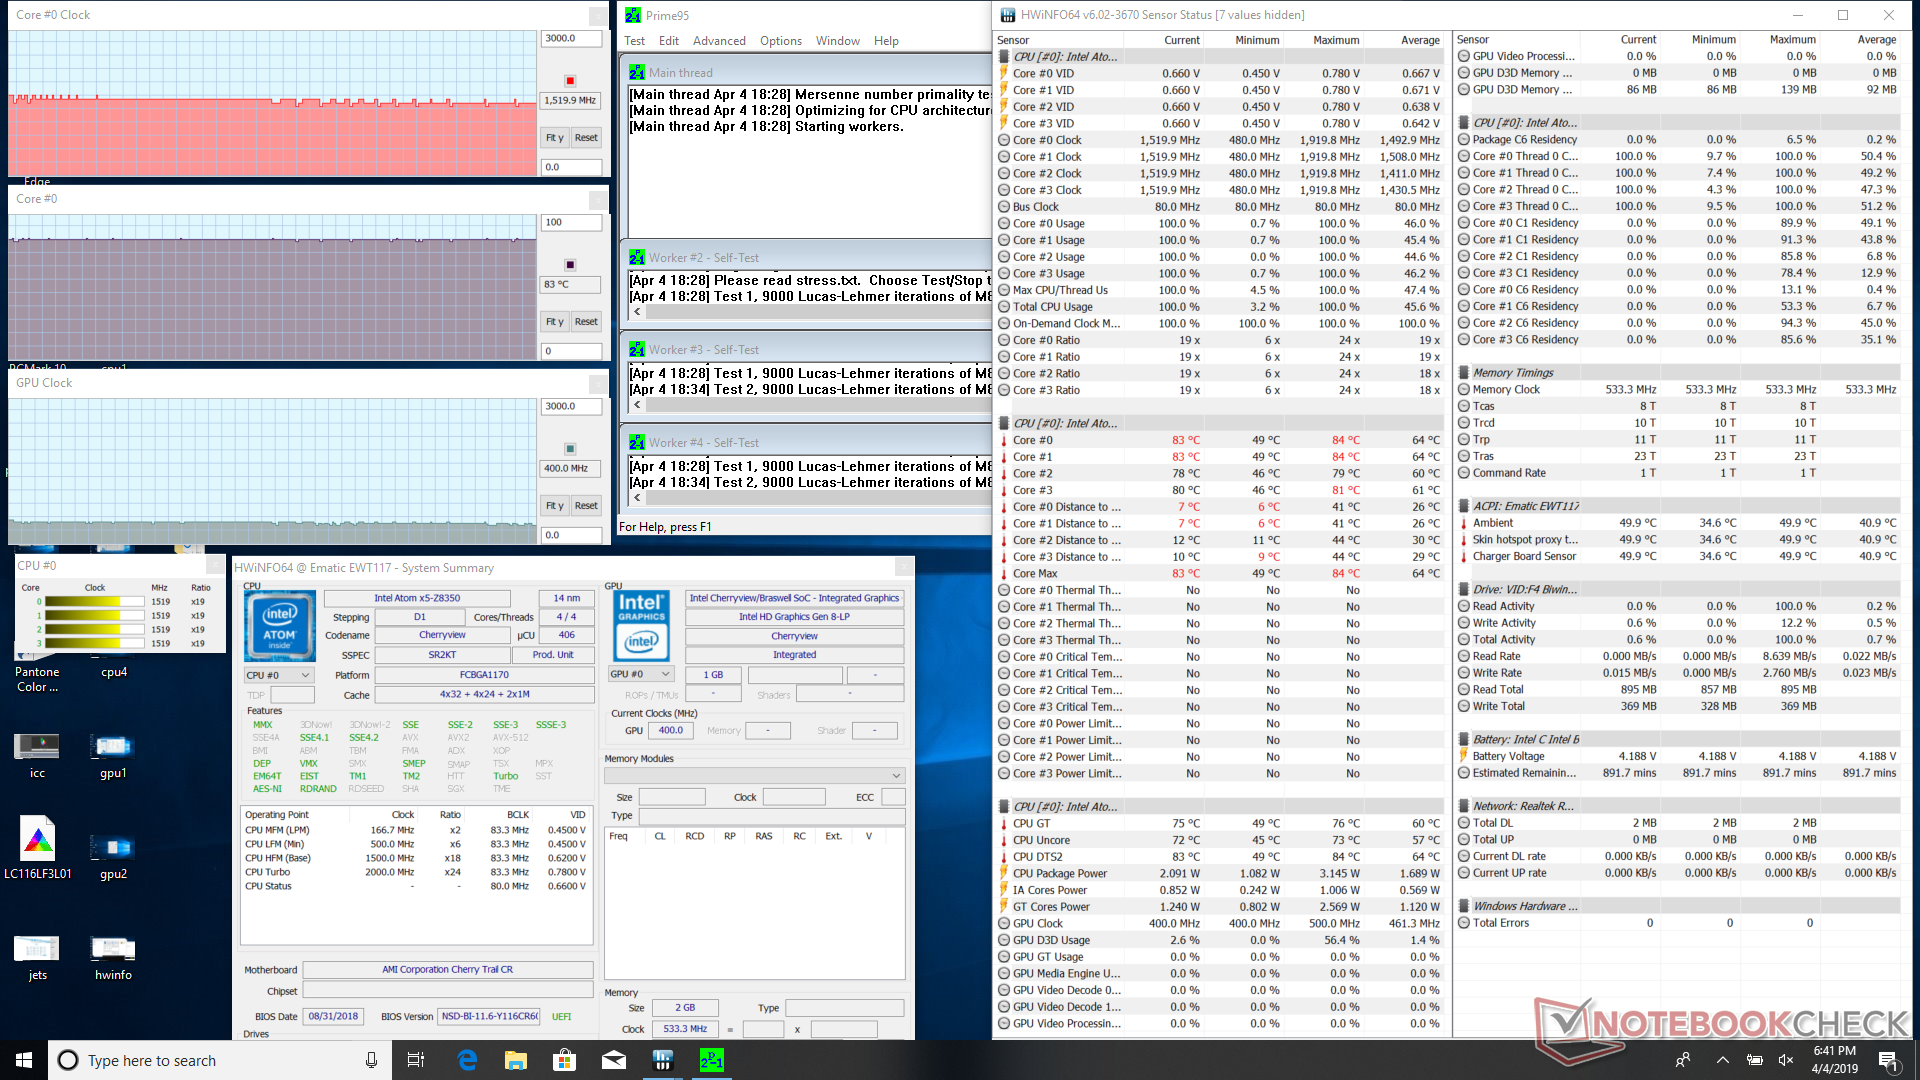
Task: Open the Microsoft Store taskbar icon
Action: 565,1060
